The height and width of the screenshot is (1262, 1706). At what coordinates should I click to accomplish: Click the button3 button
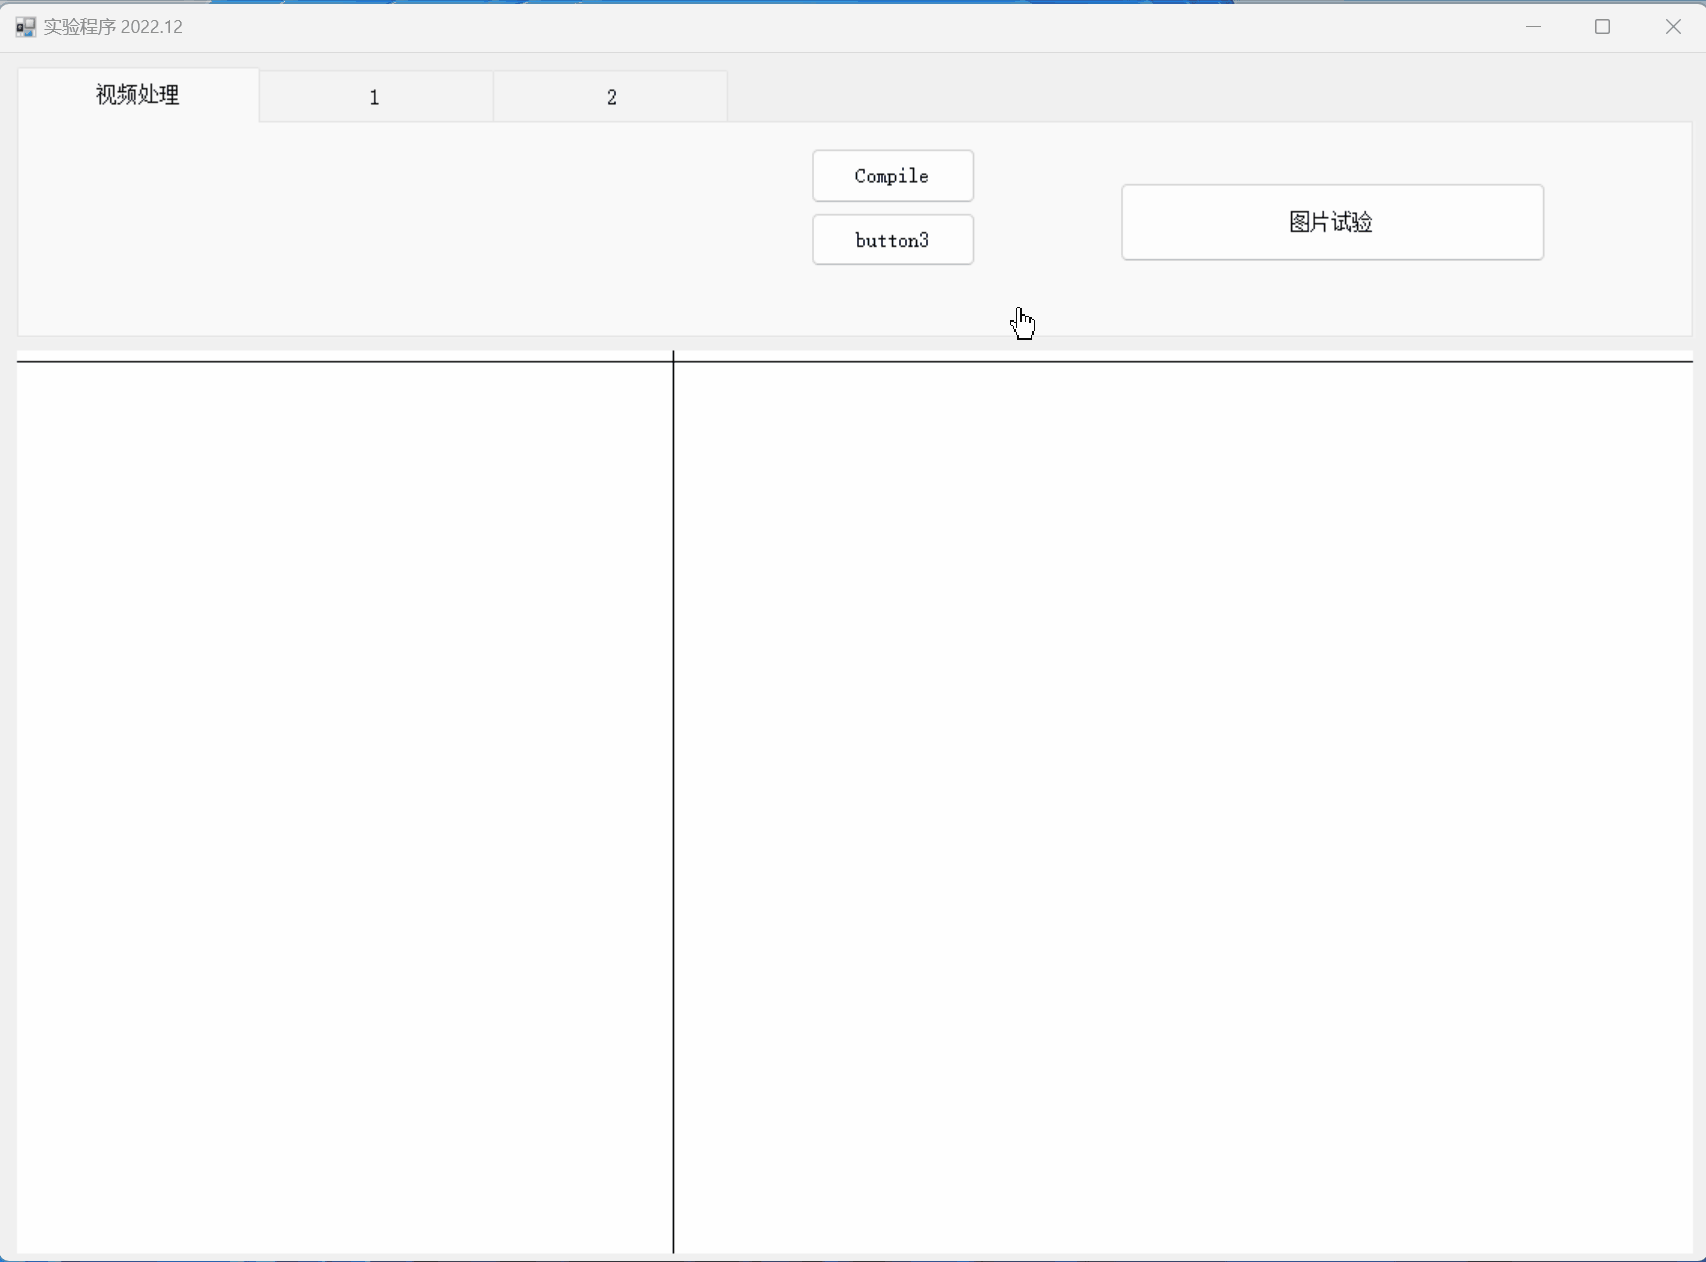[x=893, y=240]
